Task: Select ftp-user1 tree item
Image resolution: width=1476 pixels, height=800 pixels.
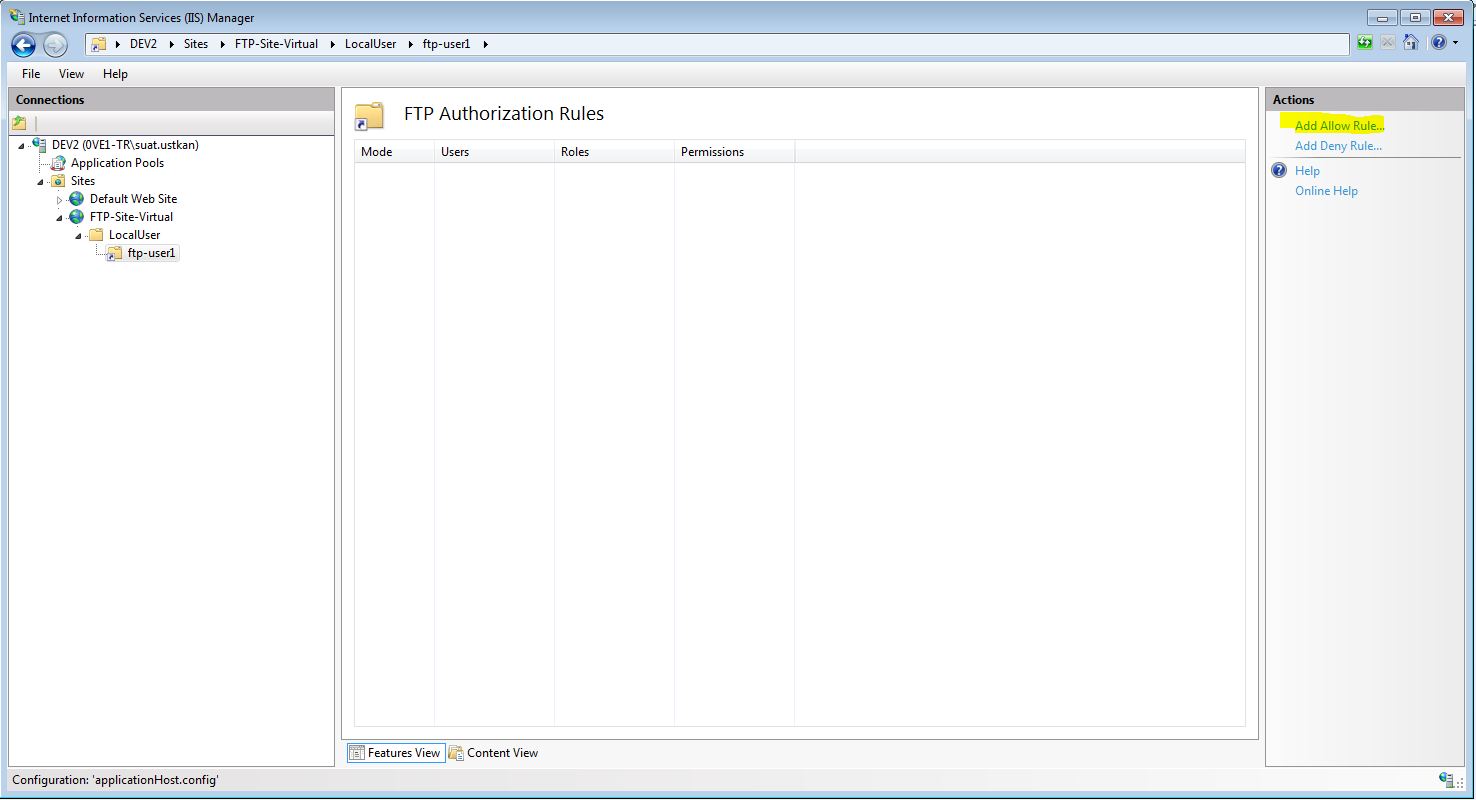Action: 151,253
